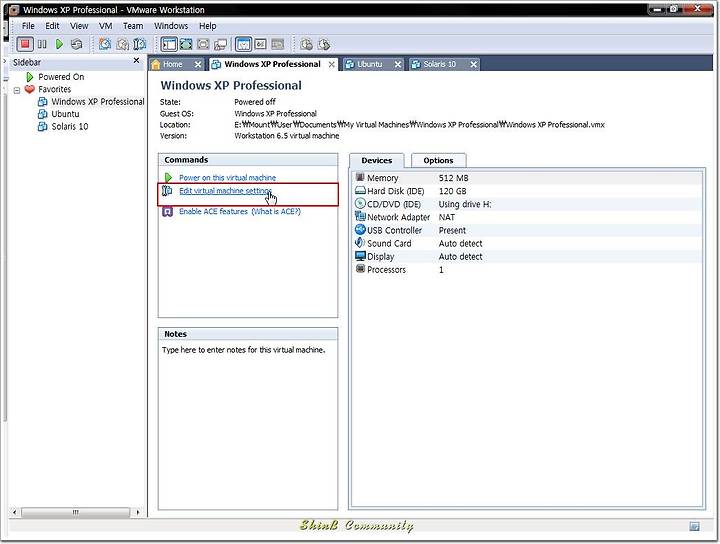Select the Options tab
The width and height of the screenshot is (720, 544).
click(x=439, y=160)
